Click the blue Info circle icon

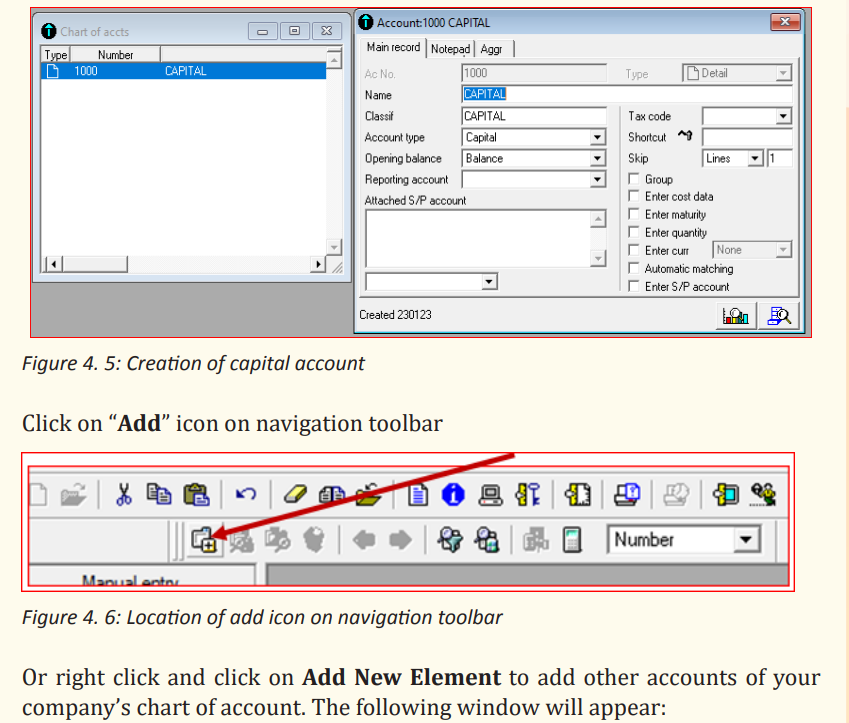(453, 494)
